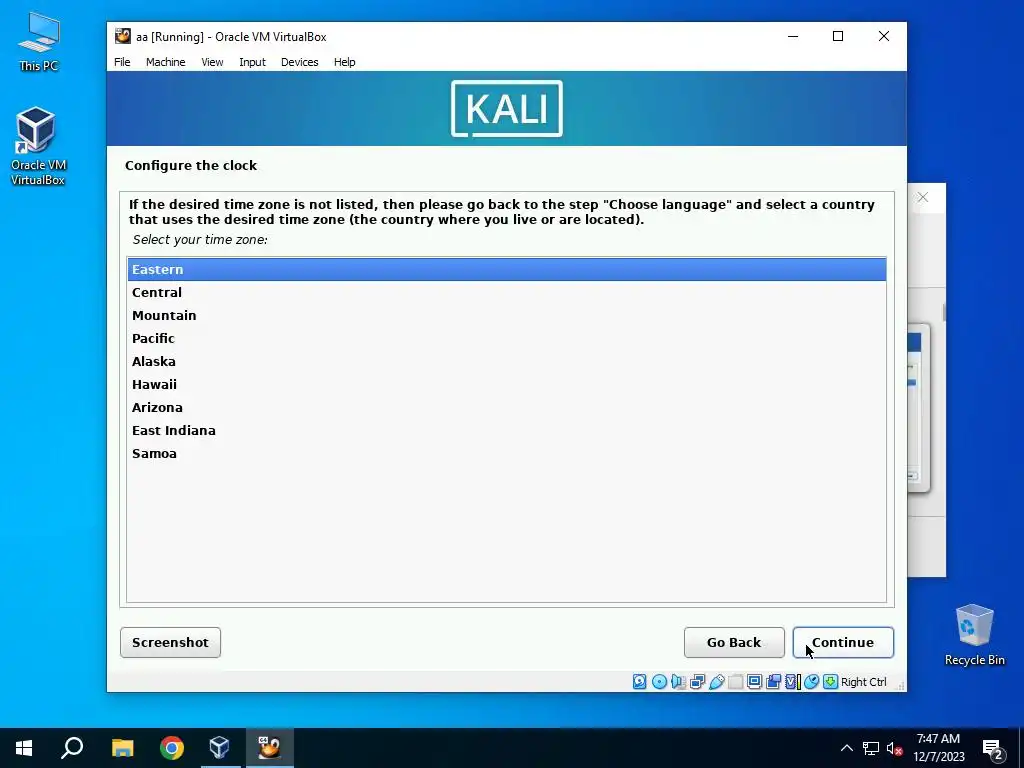
Task: Launch Google Chrome from the taskbar
Action: [x=172, y=748]
